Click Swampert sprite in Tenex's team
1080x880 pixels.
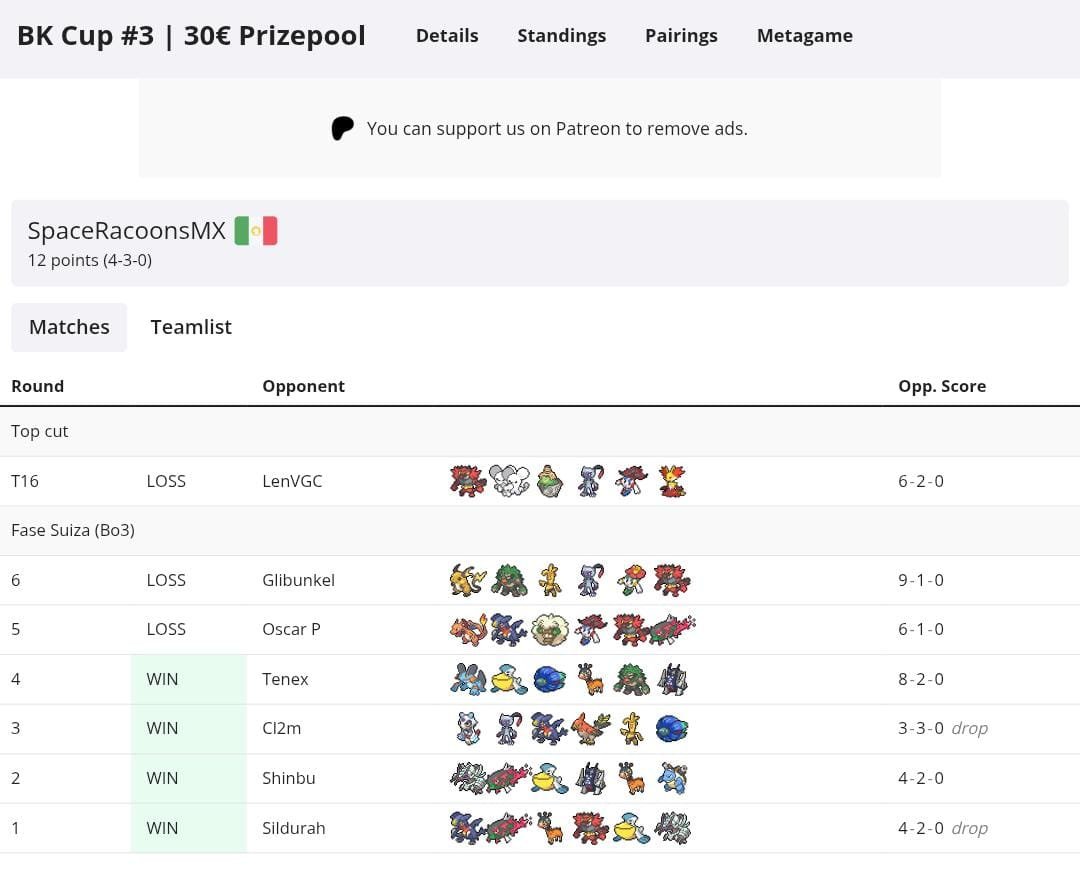pos(468,679)
